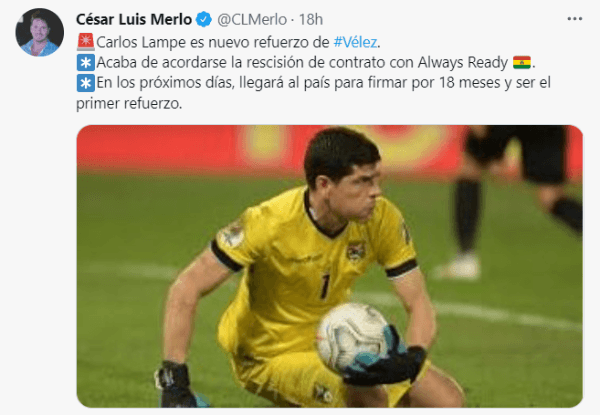Click the asterisk emoji before 'En los'

pyautogui.click(x=85, y=83)
